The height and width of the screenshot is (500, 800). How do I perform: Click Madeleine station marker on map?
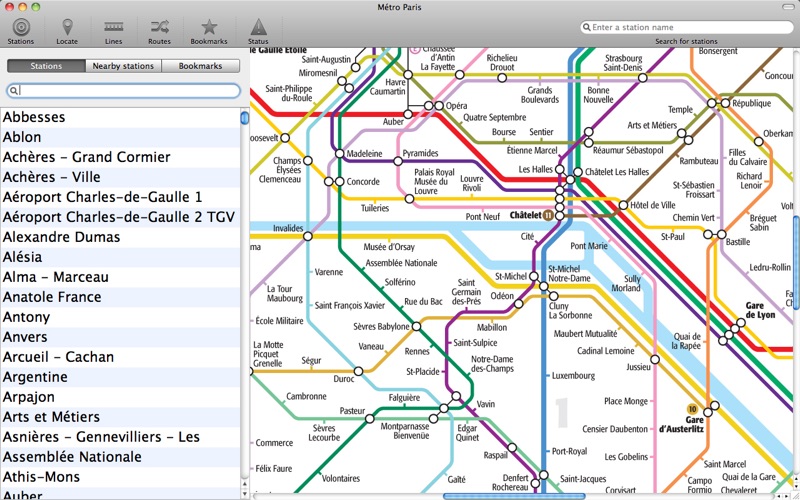[340, 154]
